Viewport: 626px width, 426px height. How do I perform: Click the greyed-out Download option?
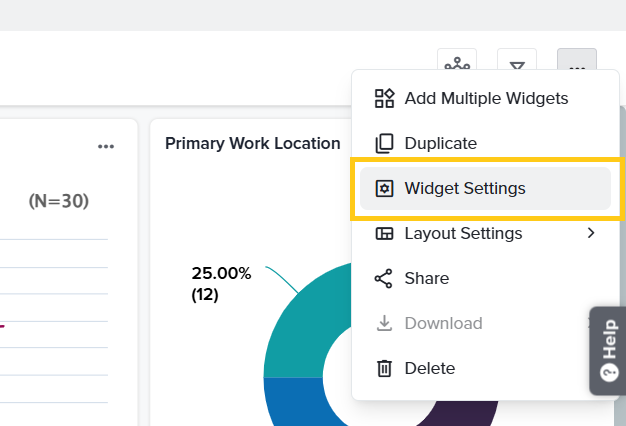tap(443, 323)
